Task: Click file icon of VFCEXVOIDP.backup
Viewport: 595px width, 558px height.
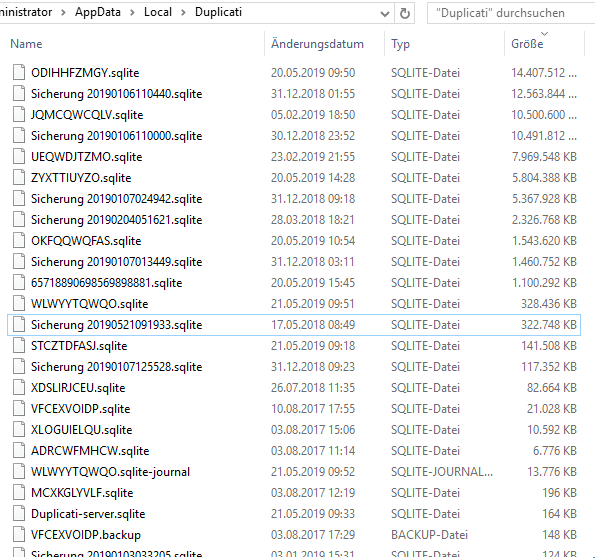Action: [19, 534]
